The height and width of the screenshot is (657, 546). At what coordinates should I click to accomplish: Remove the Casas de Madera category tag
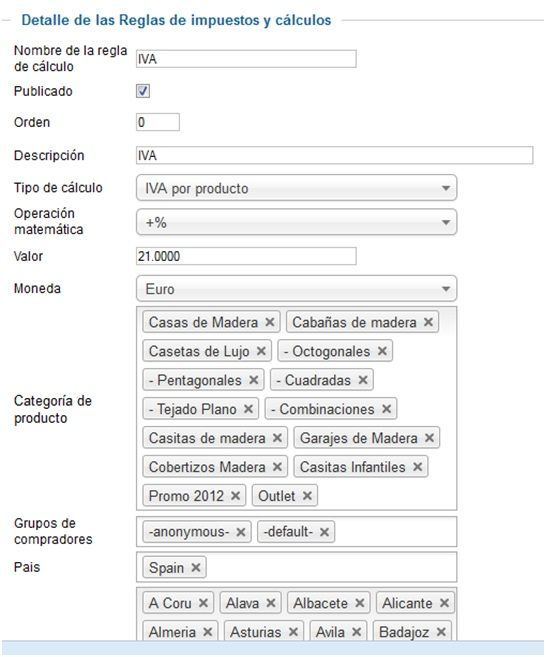tap(270, 322)
